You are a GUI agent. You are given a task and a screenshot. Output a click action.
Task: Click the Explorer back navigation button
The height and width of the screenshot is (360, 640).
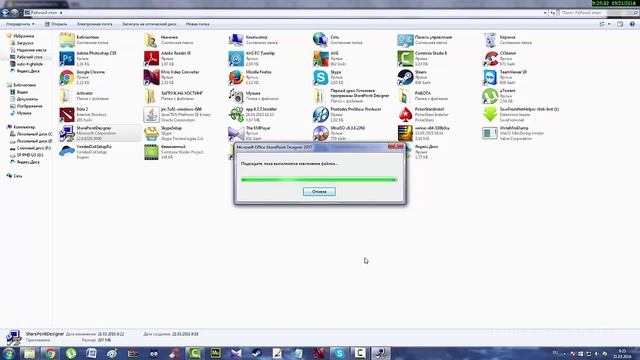click(x=5, y=13)
